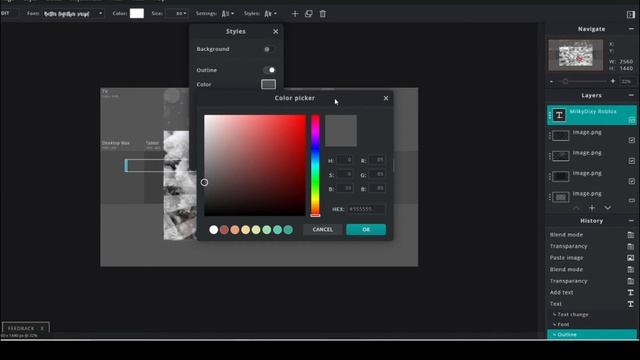The height and width of the screenshot is (360, 640).
Task: Move layer up with the Layers arrow
Action: pos(576,208)
